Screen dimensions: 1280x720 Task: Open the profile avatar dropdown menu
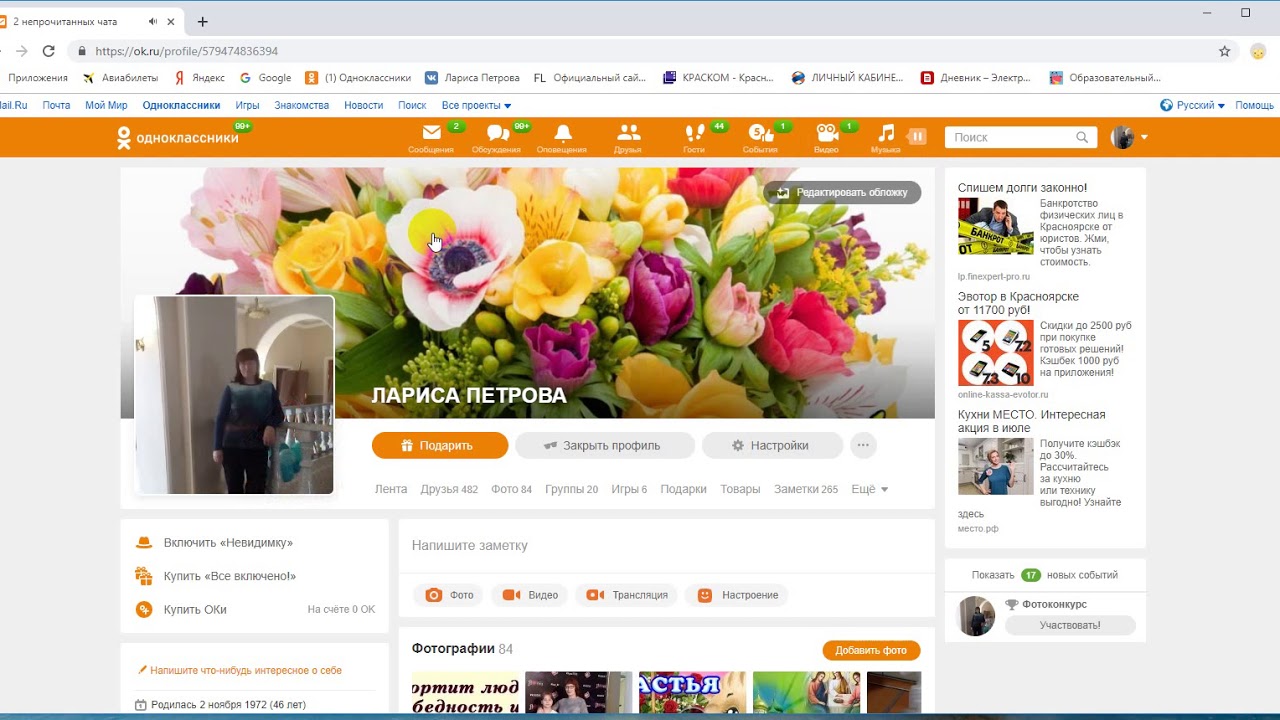pyautogui.click(x=1129, y=137)
